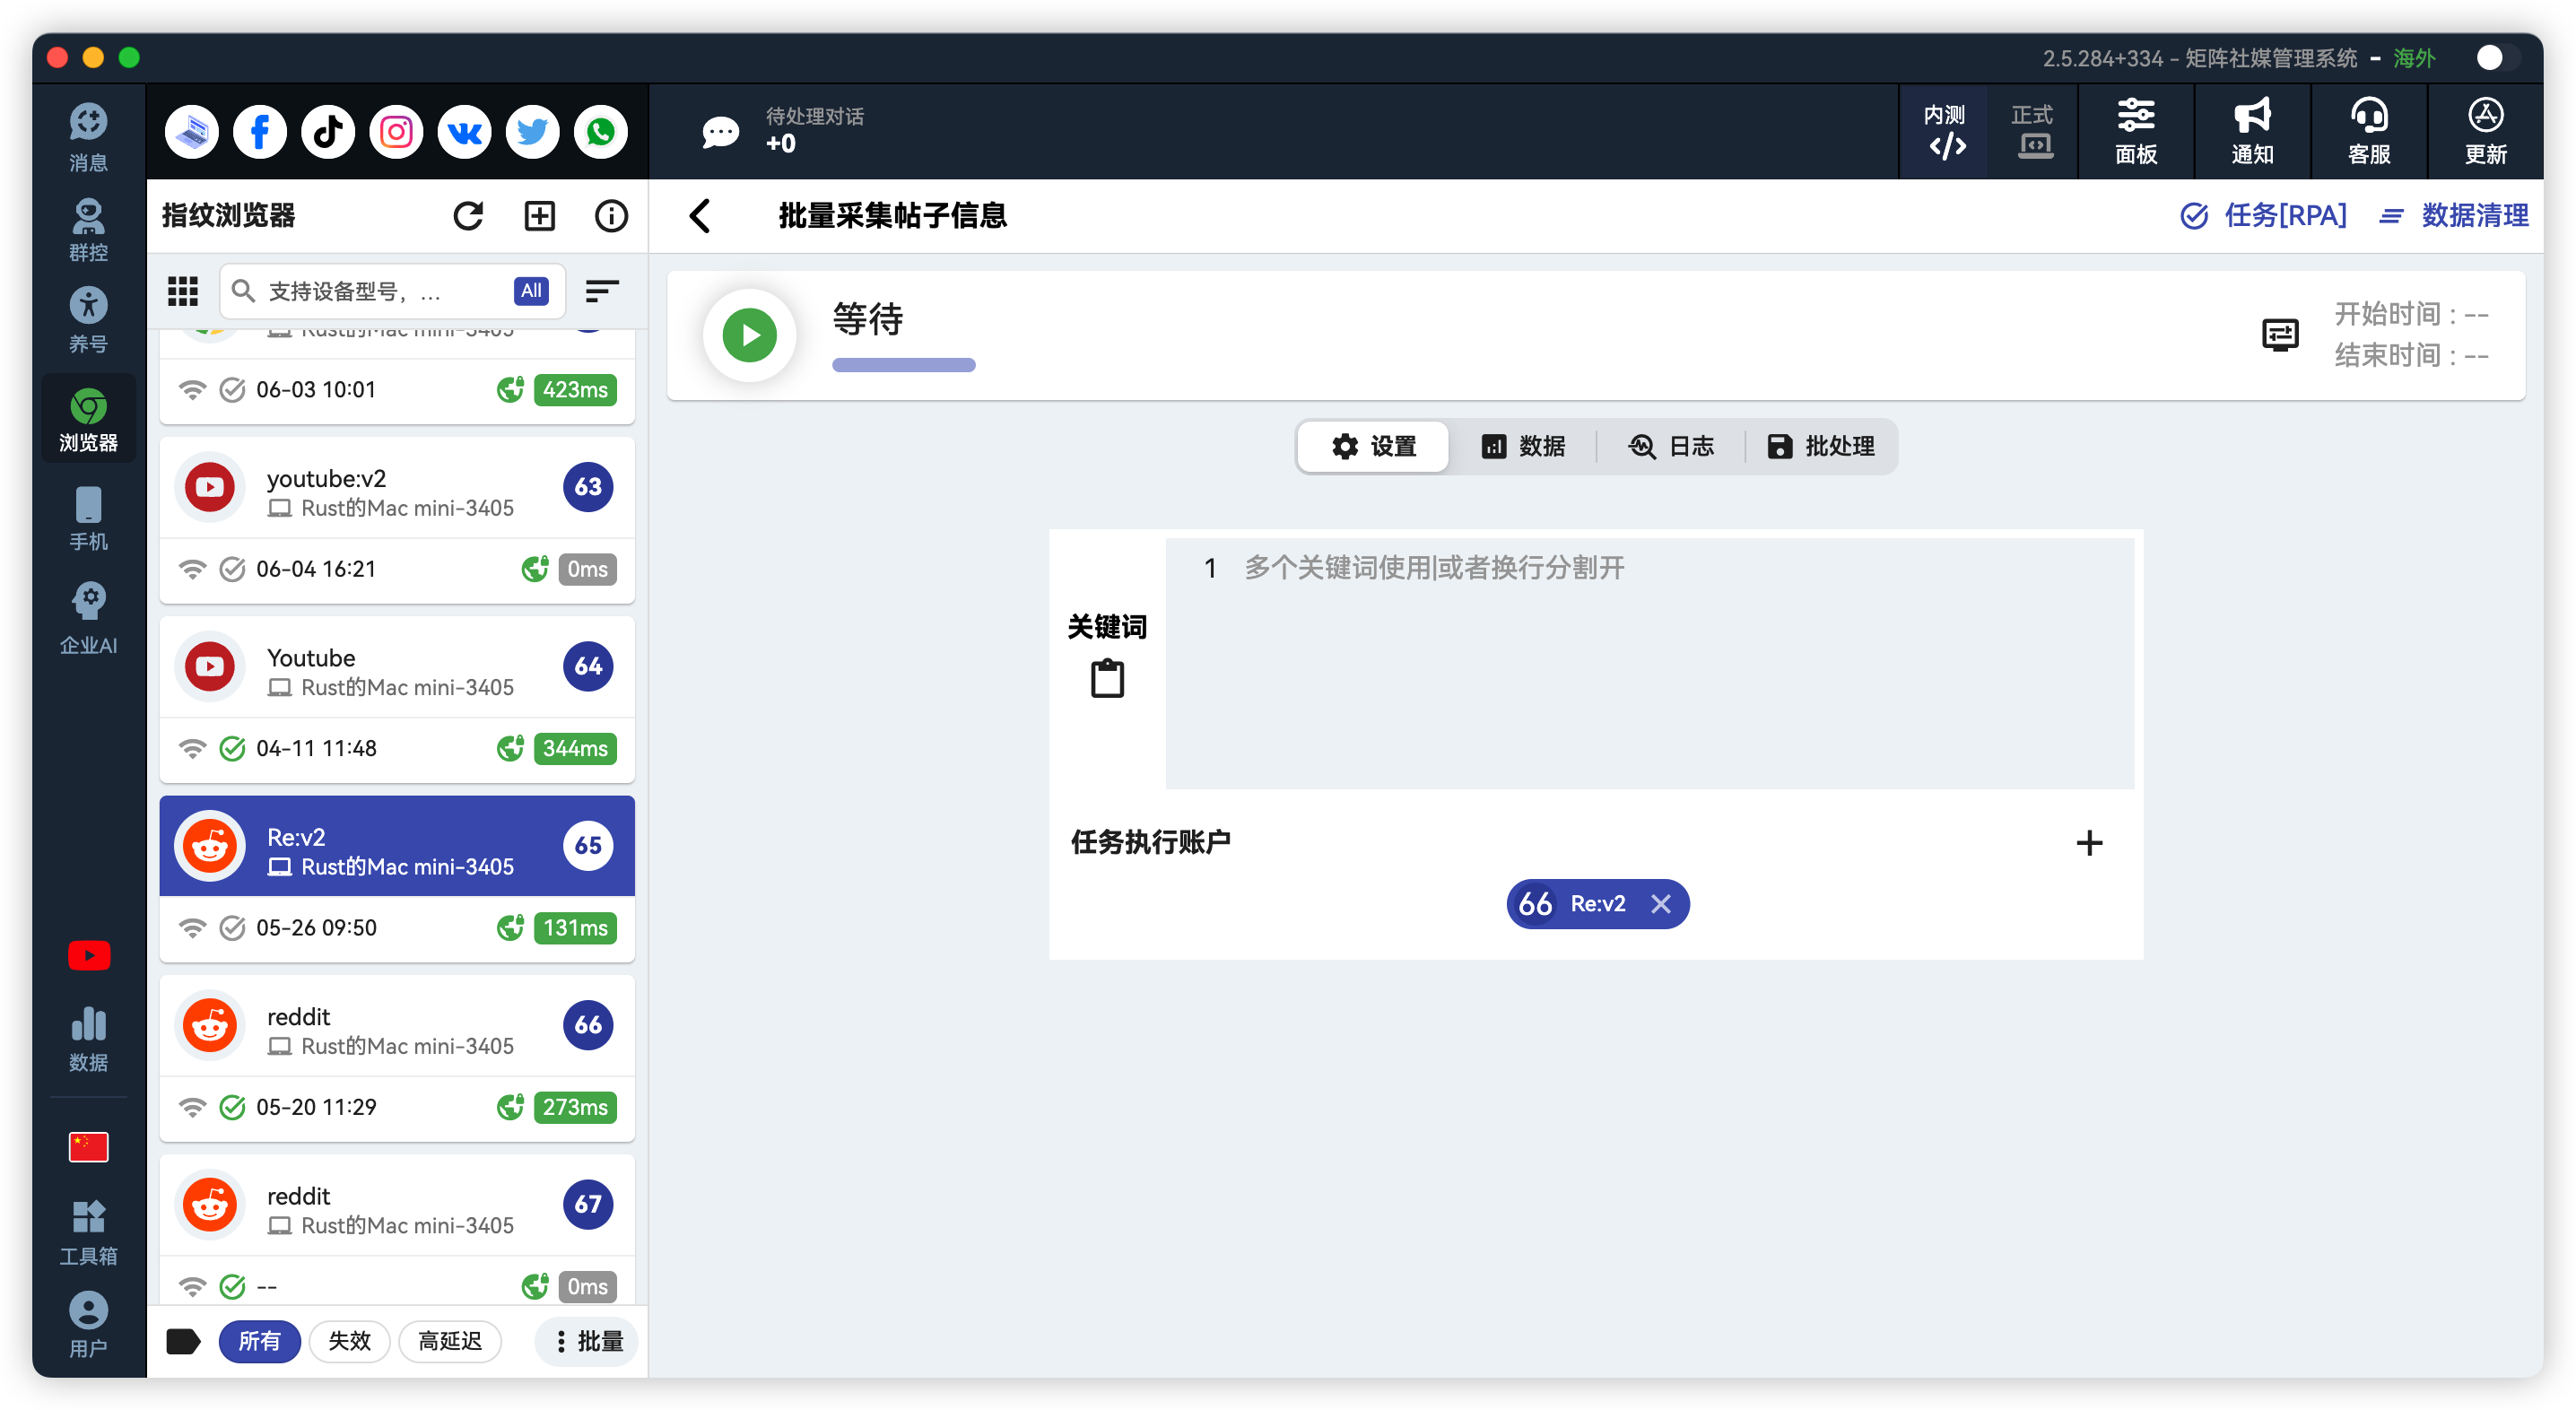Click the 344ms latency badge
The image size is (2576, 1410).
[575, 748]
